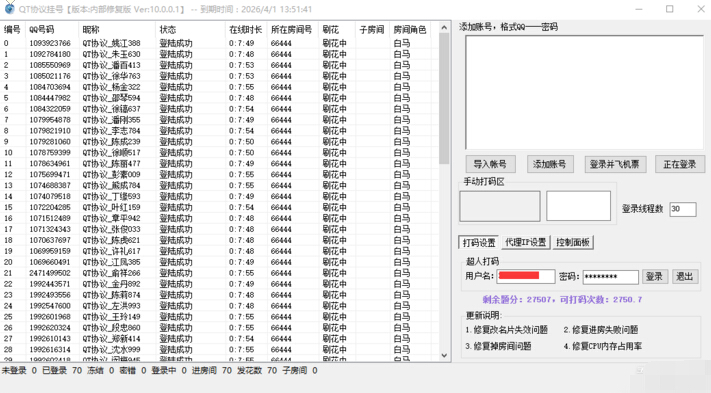The image size is (711, 393).
Task: Select QQ number 1079281060
Action: click(x=50, y=142)
